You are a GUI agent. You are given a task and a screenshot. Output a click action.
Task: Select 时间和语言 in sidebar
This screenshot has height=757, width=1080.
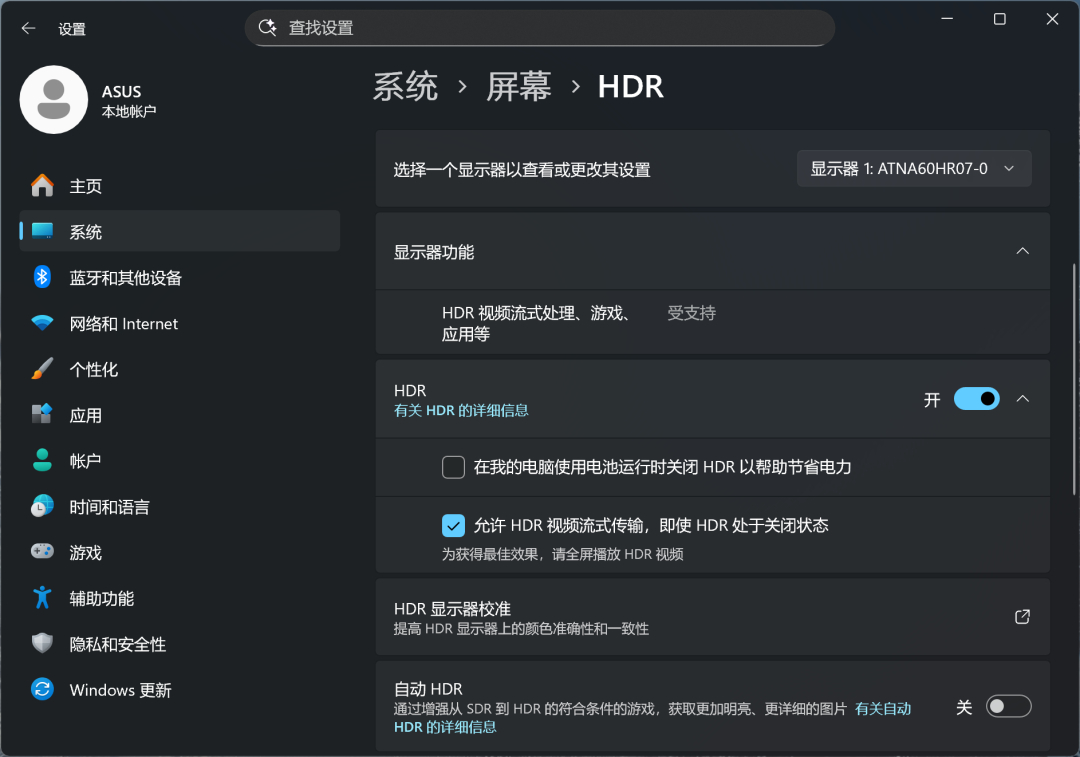pyautogui.click(x=180, y=506)
